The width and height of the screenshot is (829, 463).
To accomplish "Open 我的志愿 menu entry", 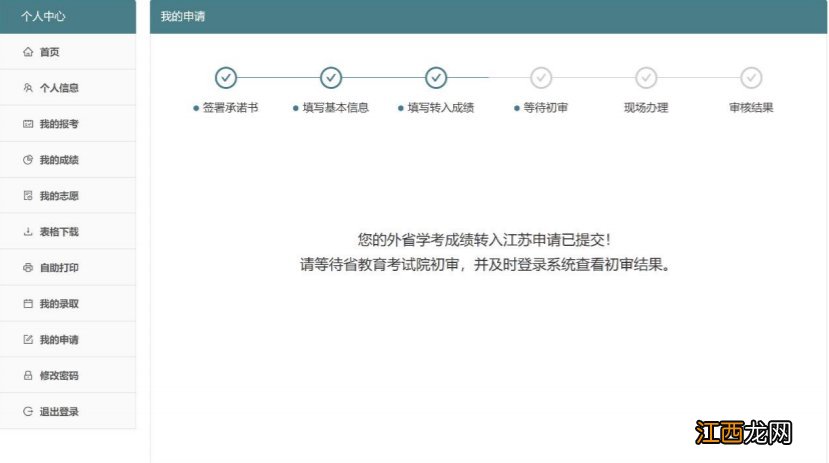I will tap(68, 196).
